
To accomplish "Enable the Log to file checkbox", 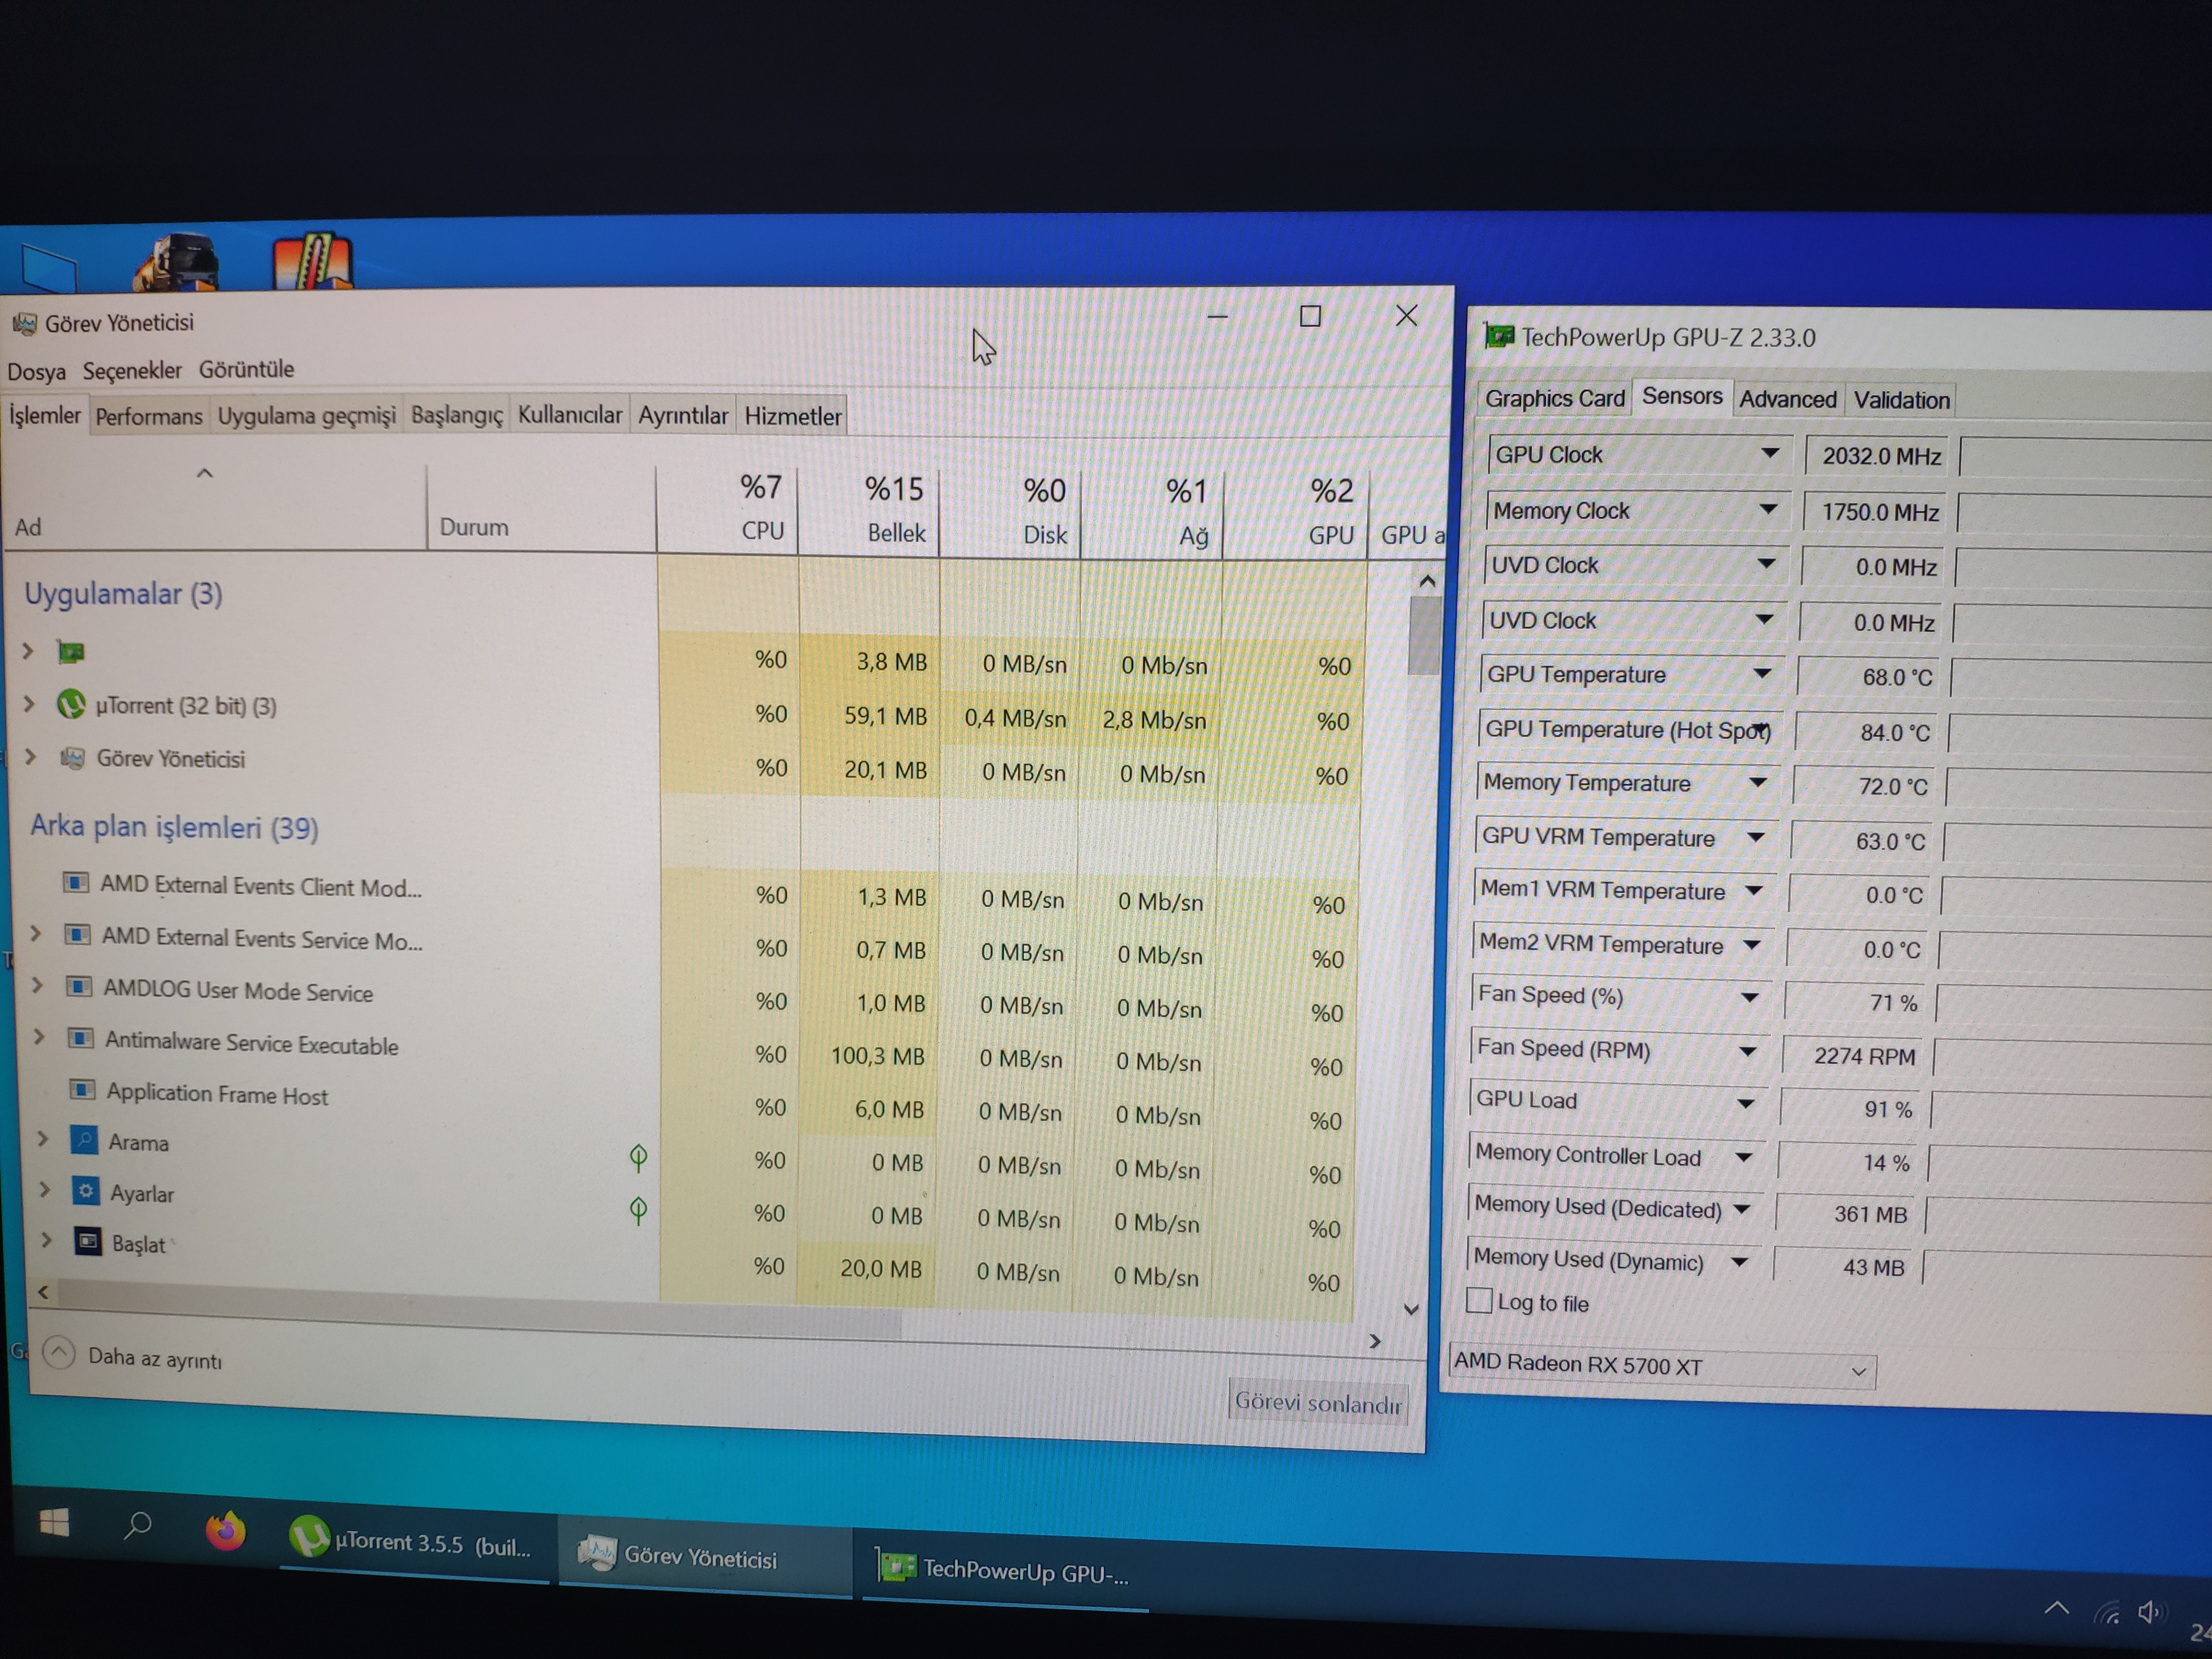I will point(1478,1300).
